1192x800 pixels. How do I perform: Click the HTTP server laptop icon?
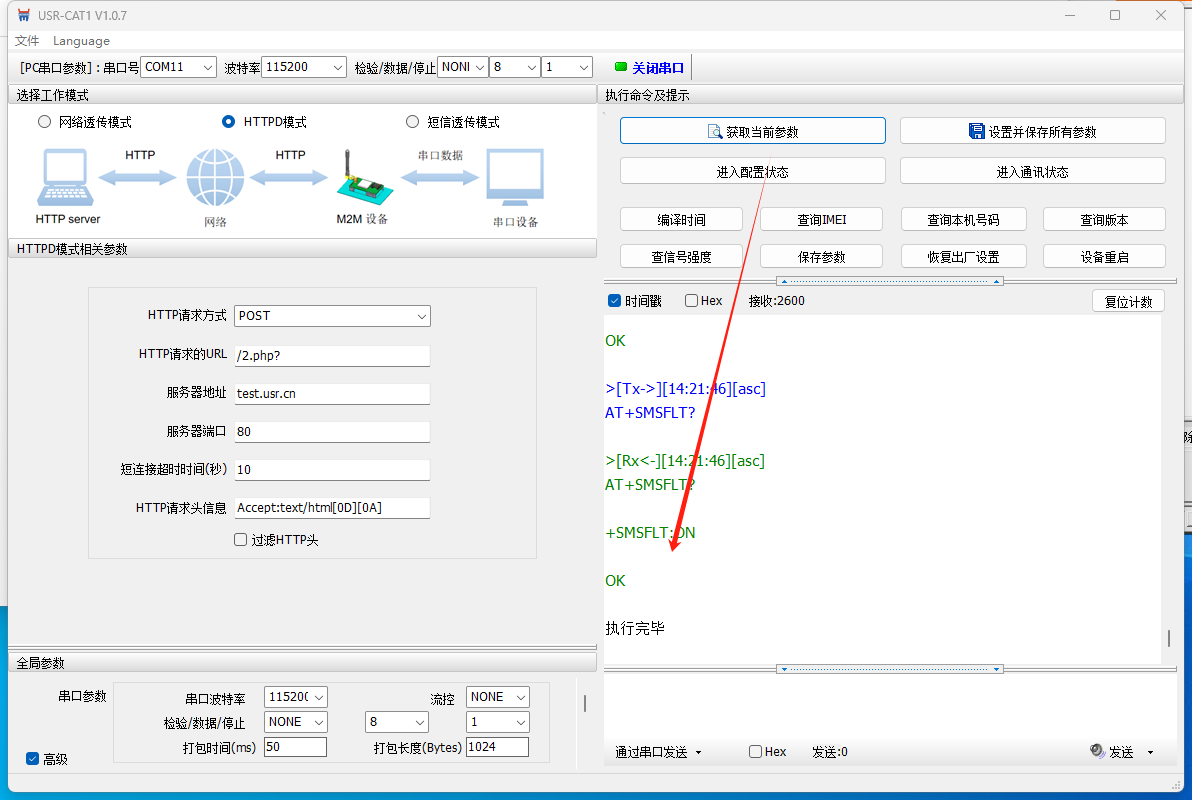point(67,178)
